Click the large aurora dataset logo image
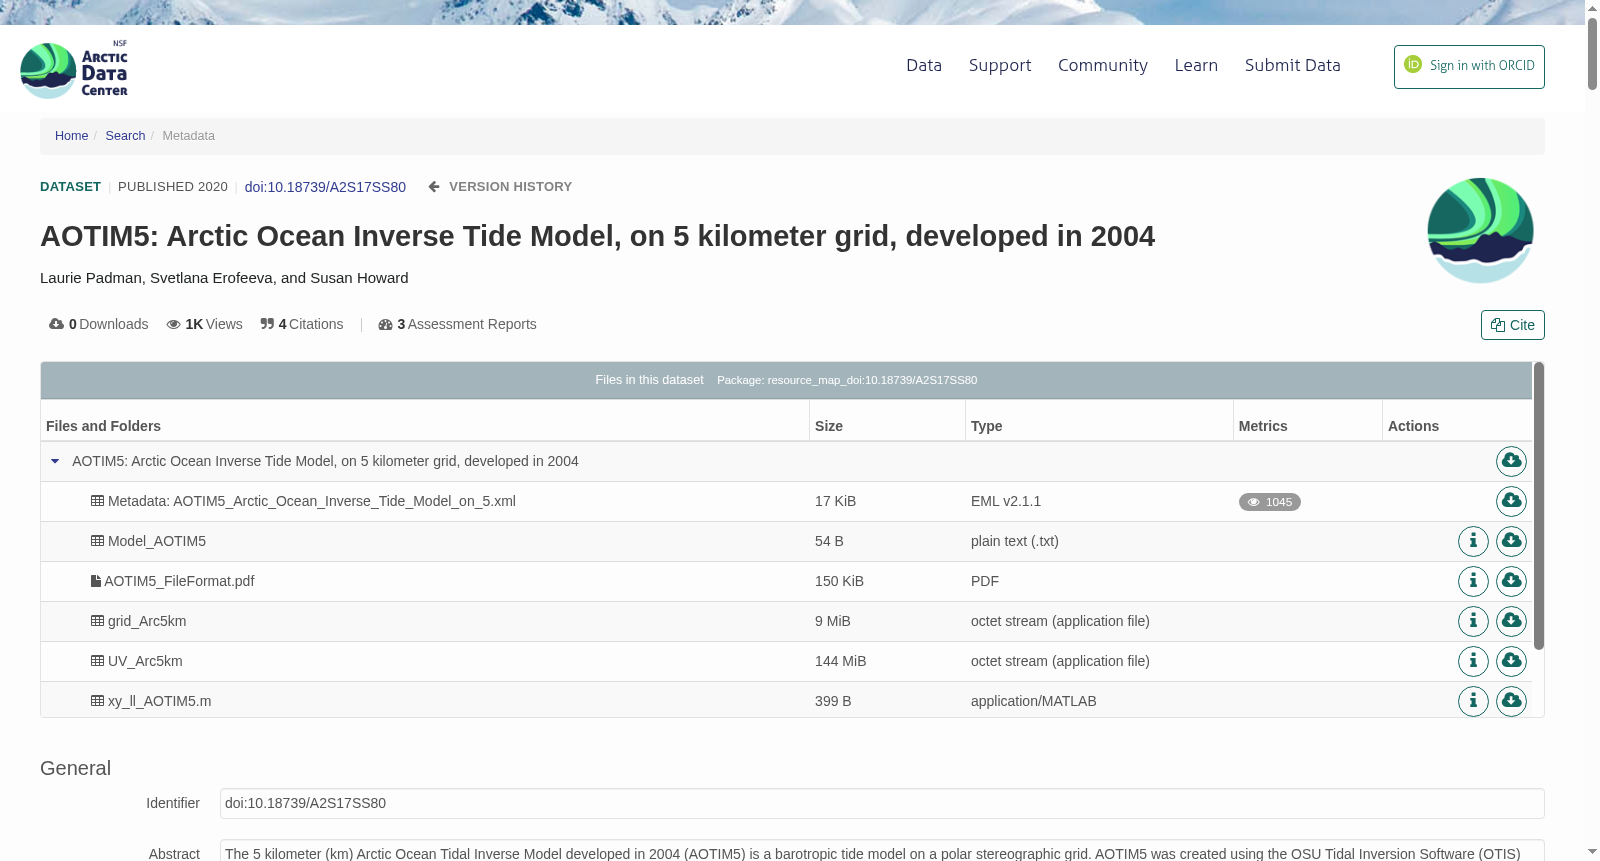Viewport: 1600px width, 861px height. coord(1480,231)
